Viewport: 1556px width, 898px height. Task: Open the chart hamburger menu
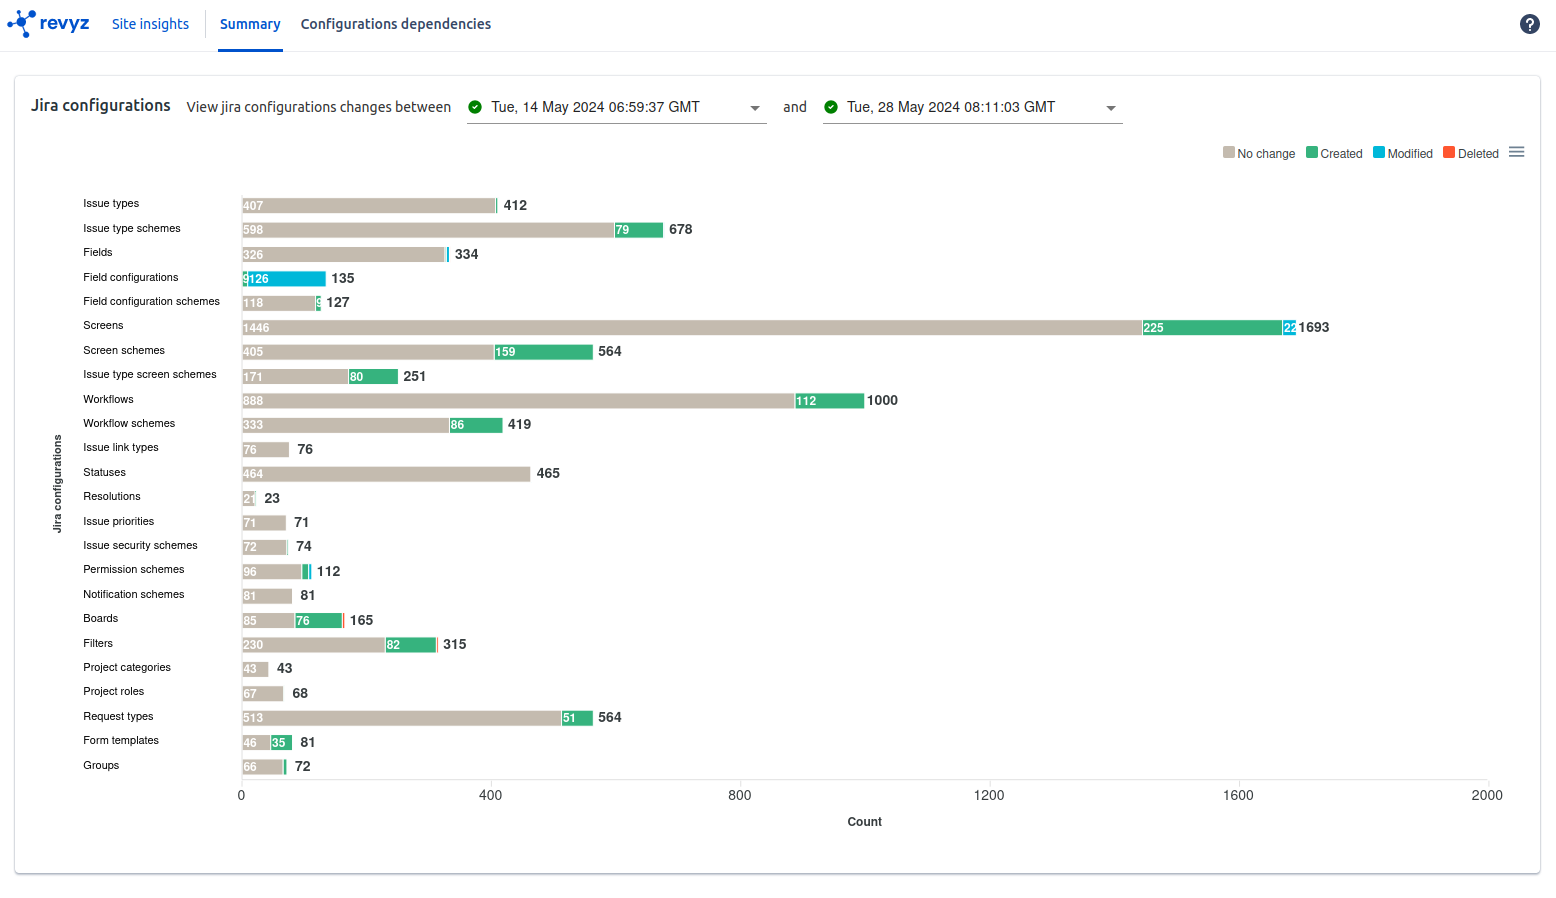pos(1516,152)
